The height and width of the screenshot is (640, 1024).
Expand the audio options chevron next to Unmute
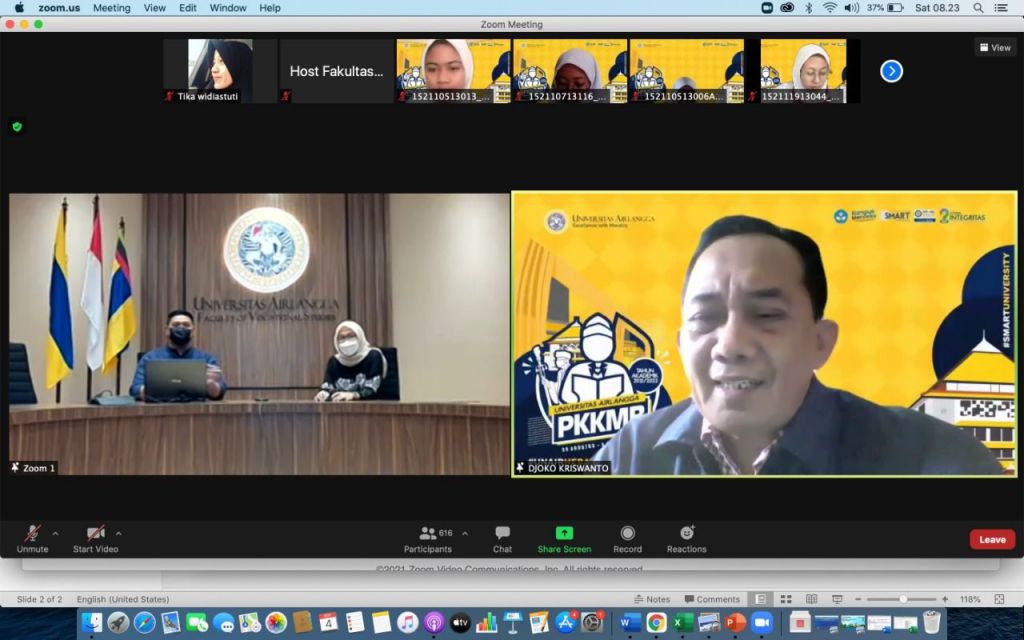pos(55,533)
